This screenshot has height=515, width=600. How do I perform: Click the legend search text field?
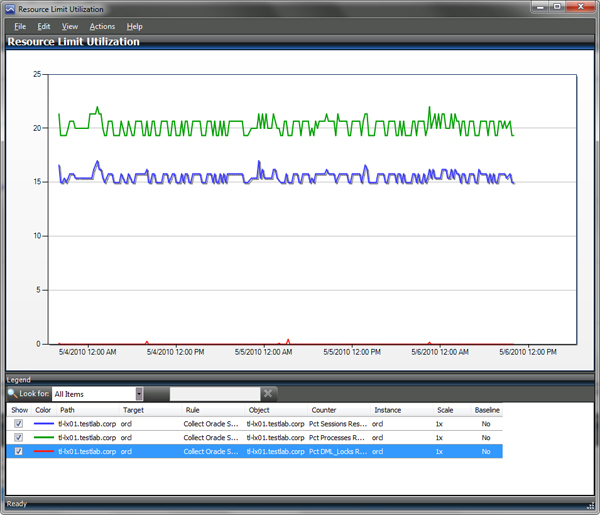point(215,394)
